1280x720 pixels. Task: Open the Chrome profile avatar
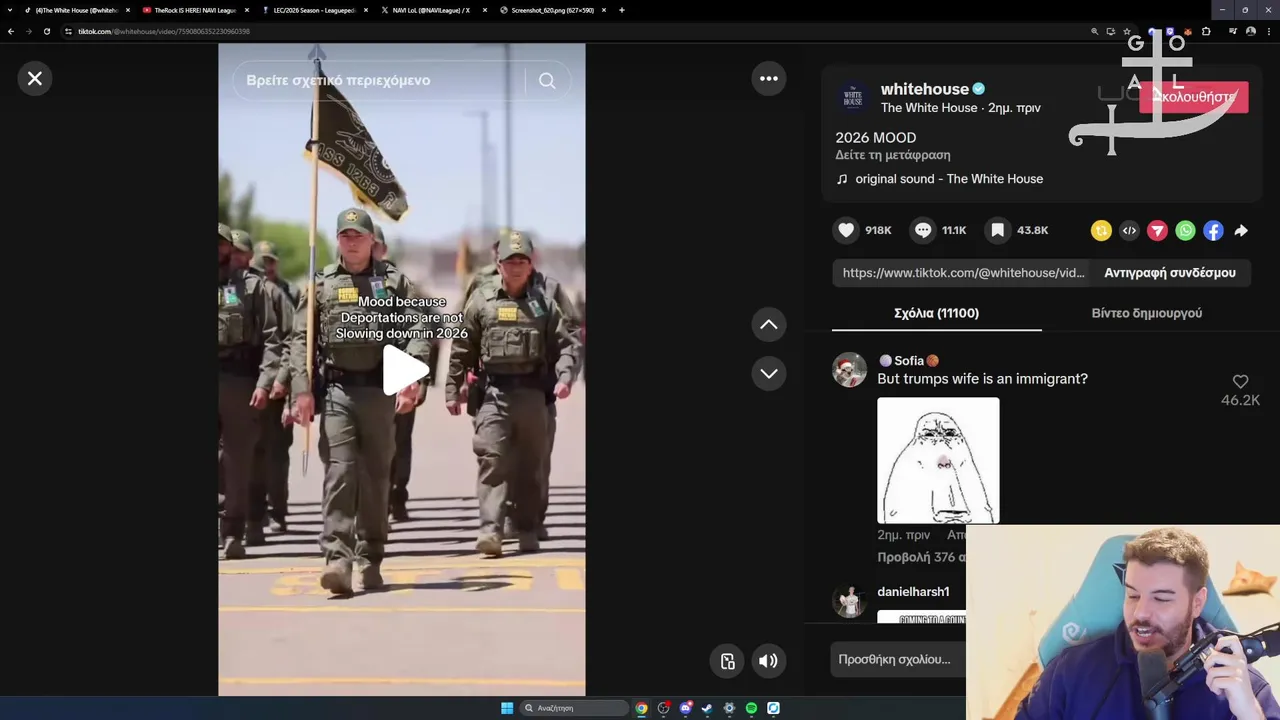coord(1251,31)
